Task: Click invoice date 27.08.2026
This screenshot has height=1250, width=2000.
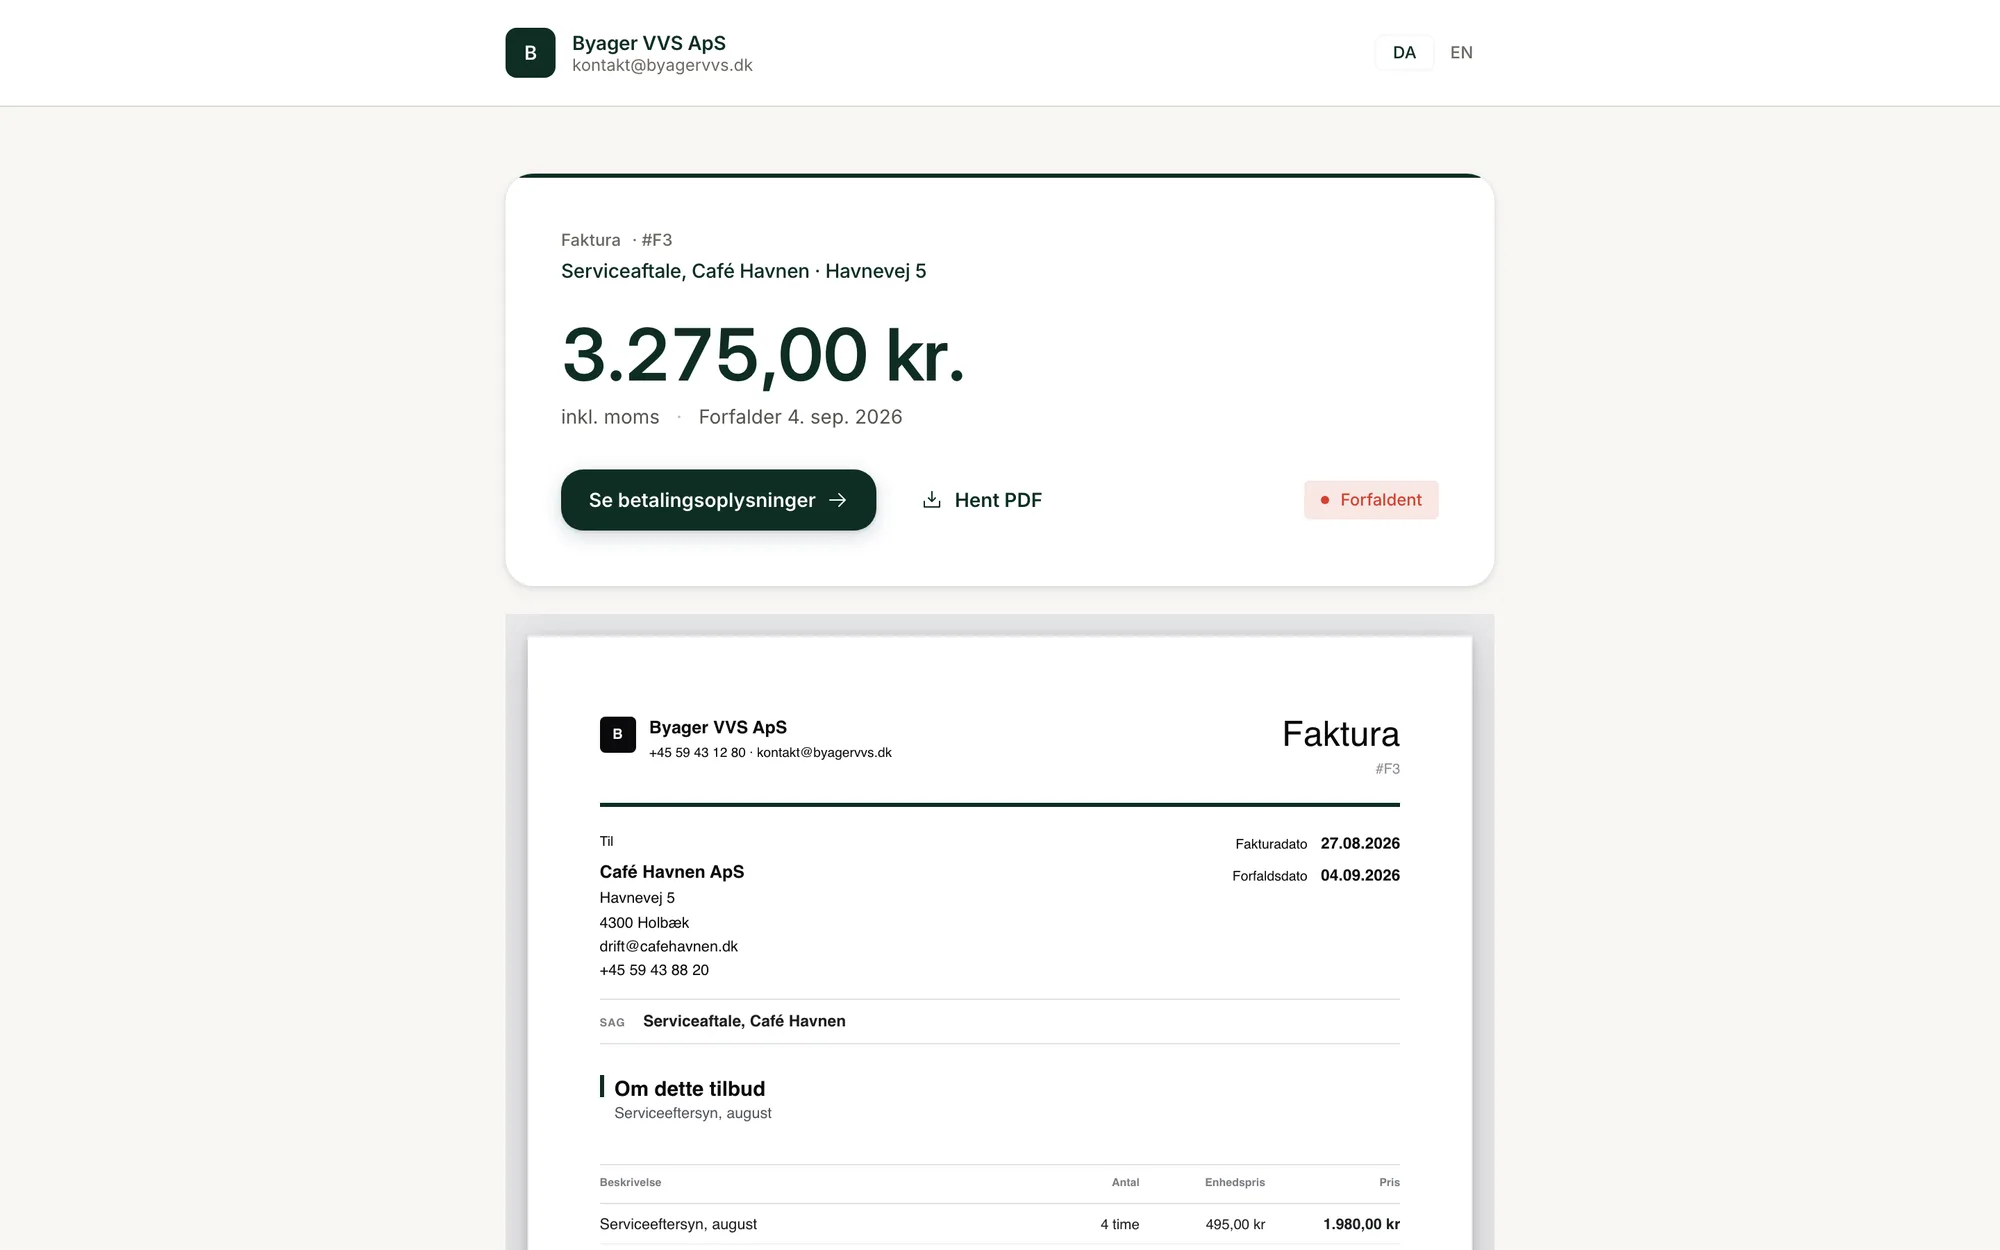Action: click(1360, 843)
